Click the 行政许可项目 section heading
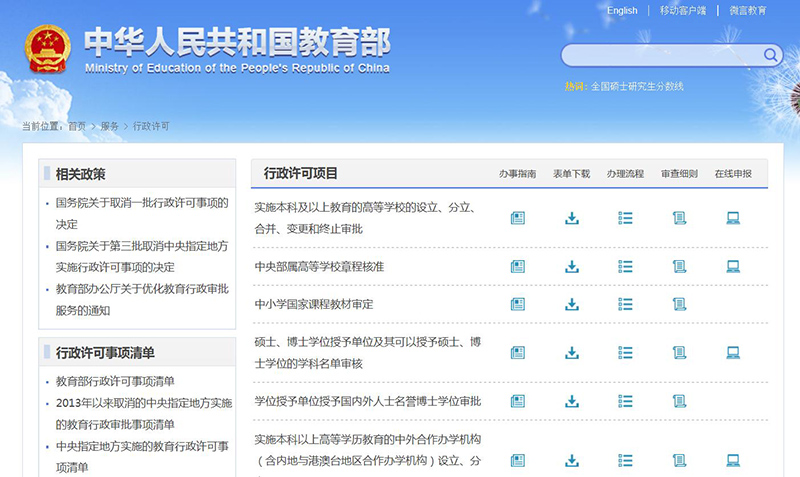This screenshot has width=800, height=477. (301, 173)
